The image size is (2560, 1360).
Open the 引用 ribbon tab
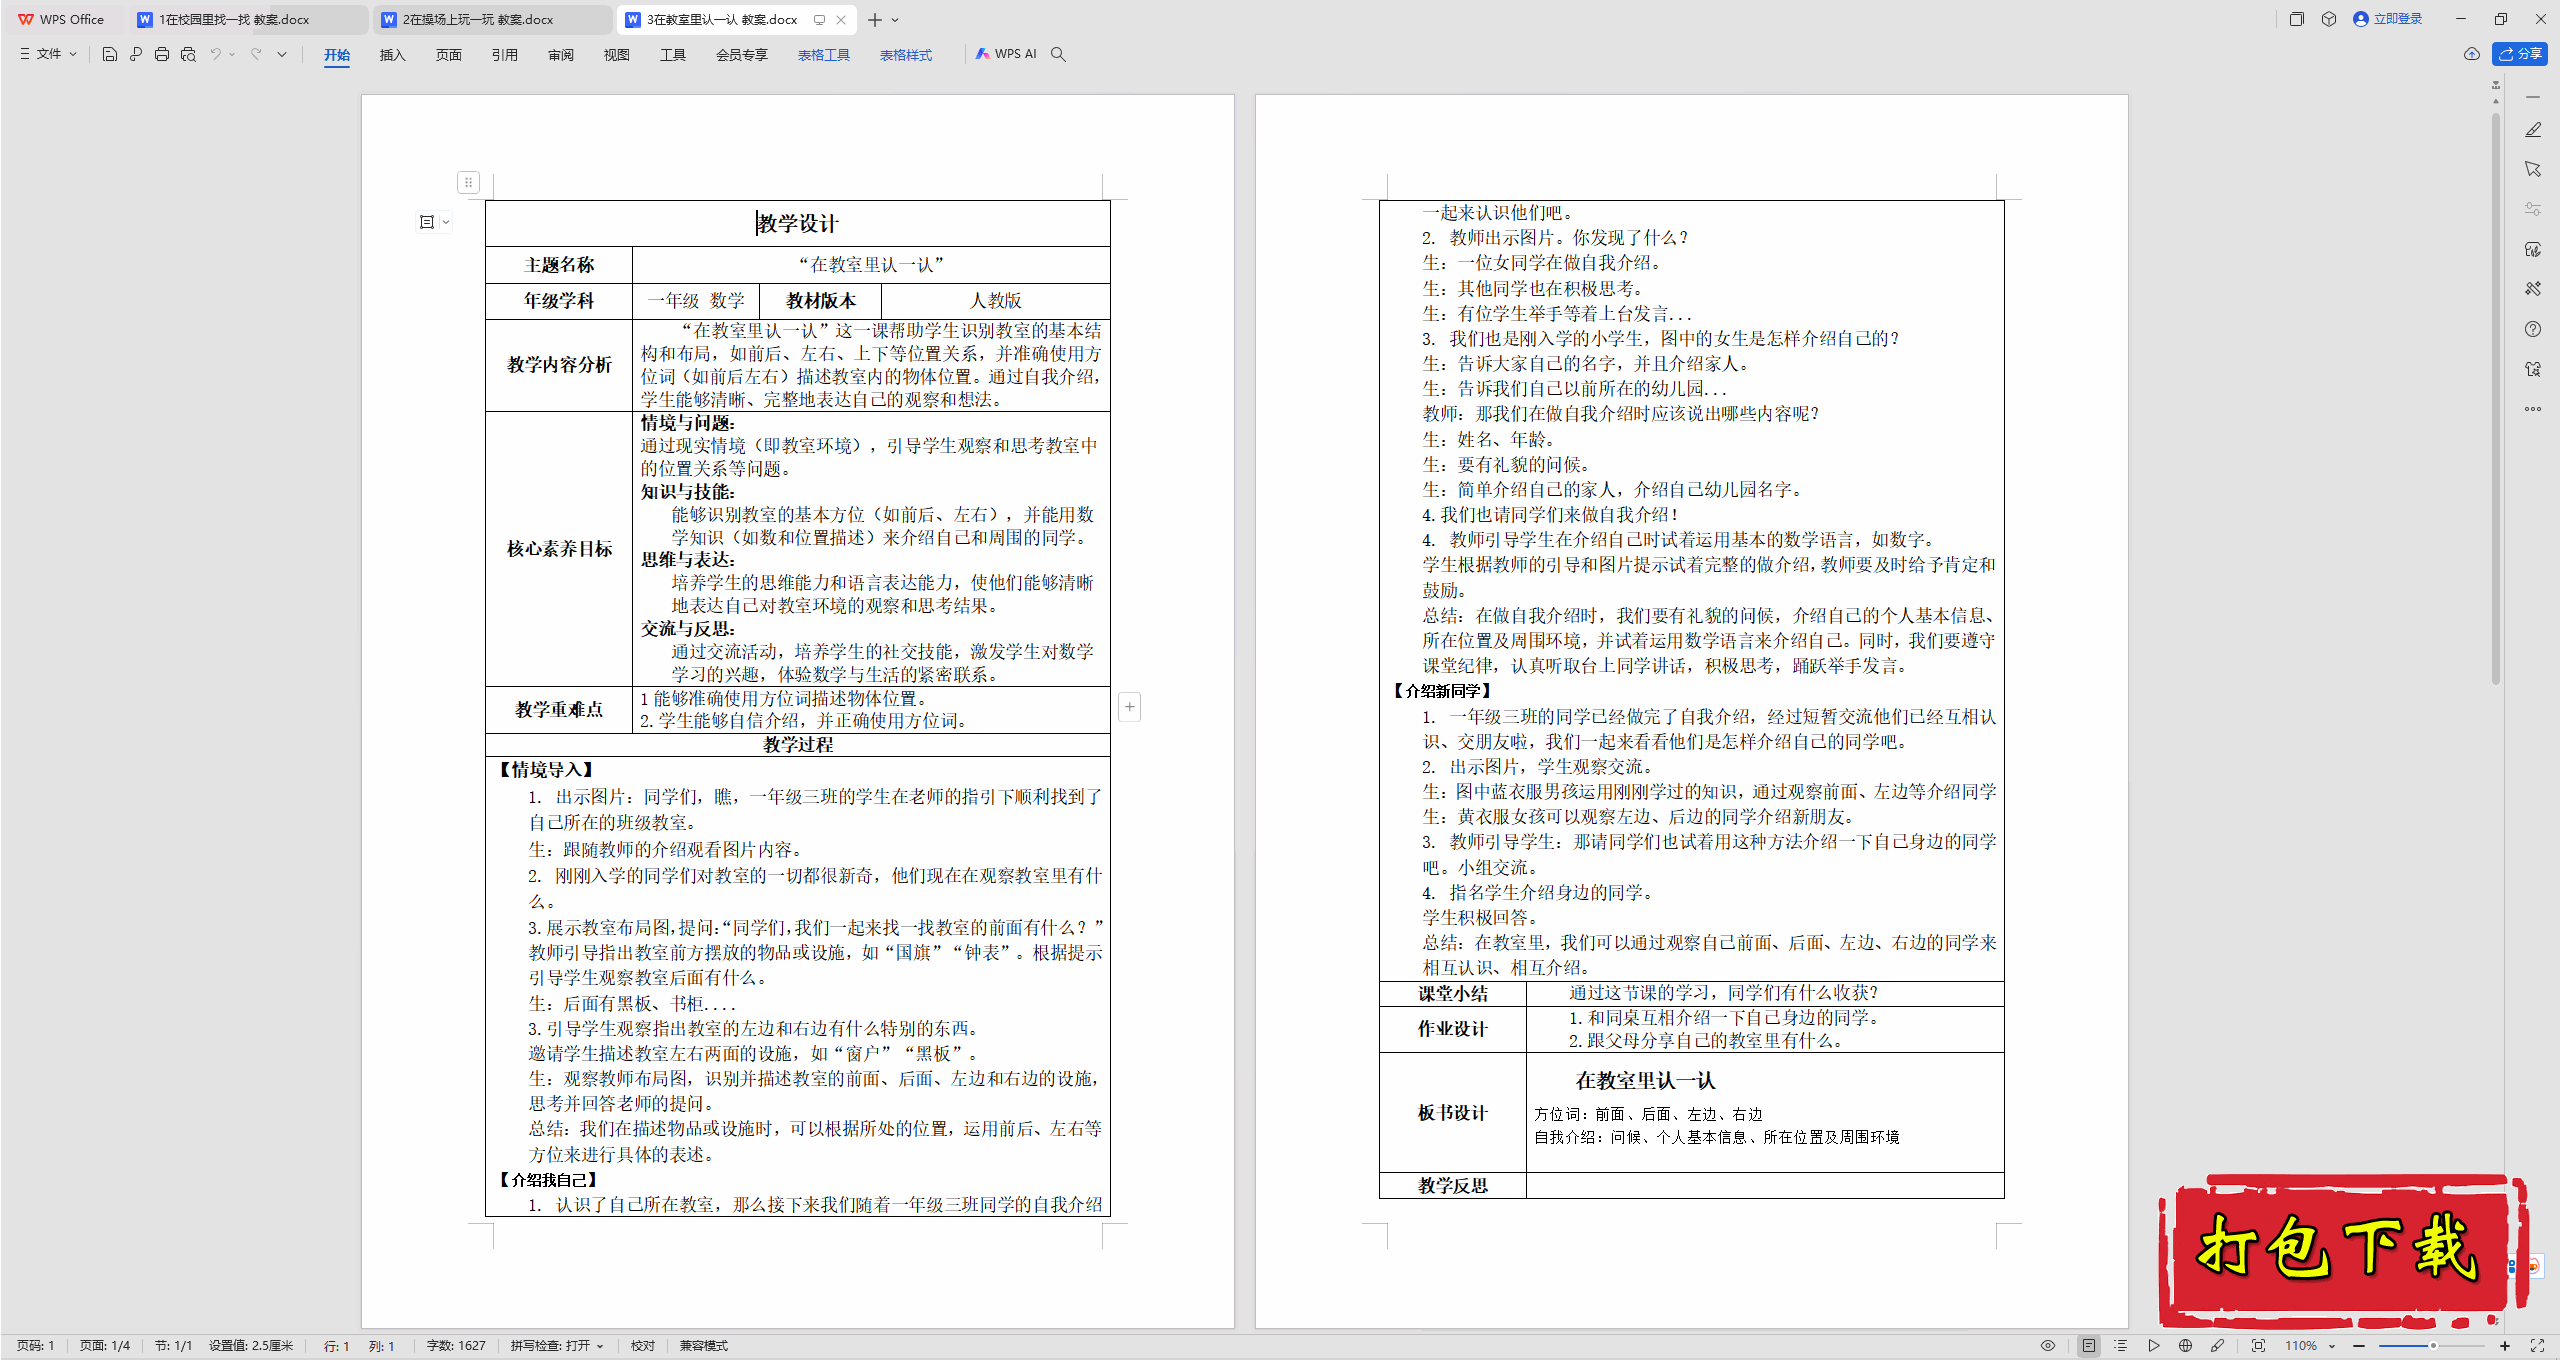click(x=504, y=55)
